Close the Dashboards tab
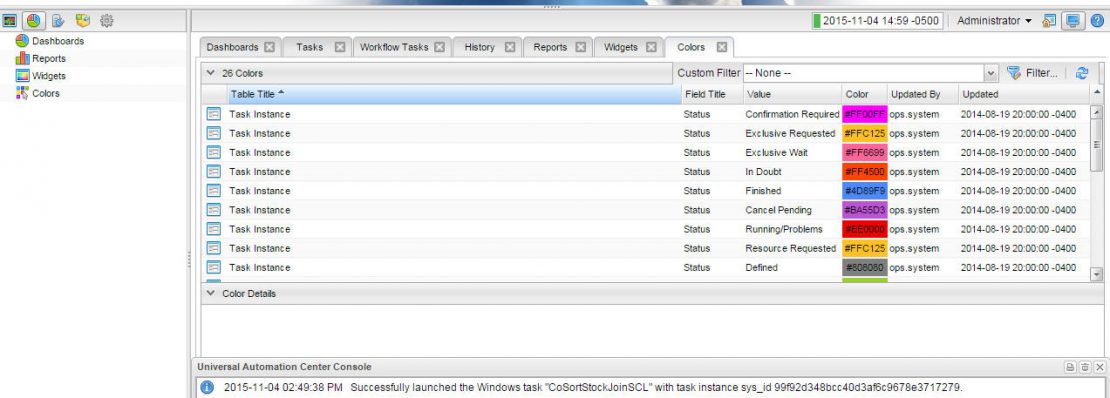 (269, 47)
